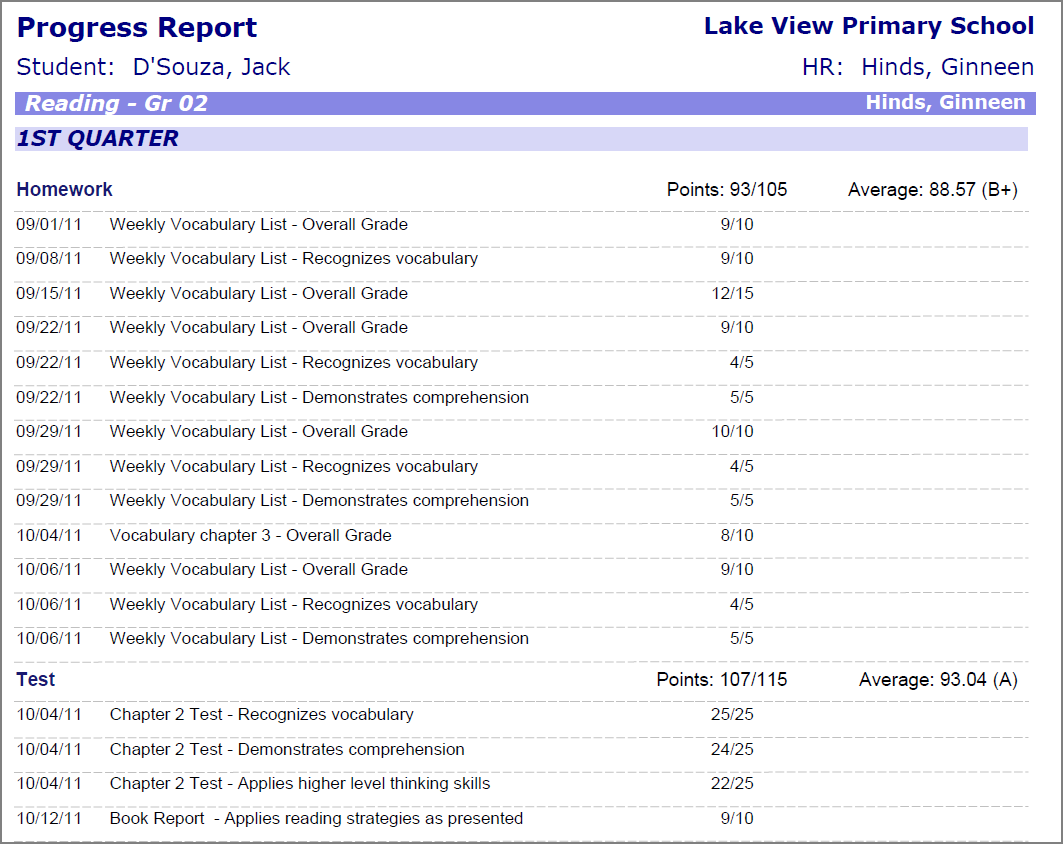Click "Chapter 2 Test - Applies higher level thinking skills"
The width and height of the screenshot is (1063, 844).
pos(300,784)
